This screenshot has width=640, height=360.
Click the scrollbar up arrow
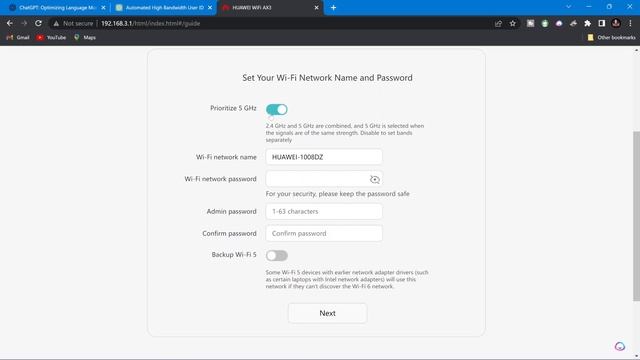pos(636,50)
